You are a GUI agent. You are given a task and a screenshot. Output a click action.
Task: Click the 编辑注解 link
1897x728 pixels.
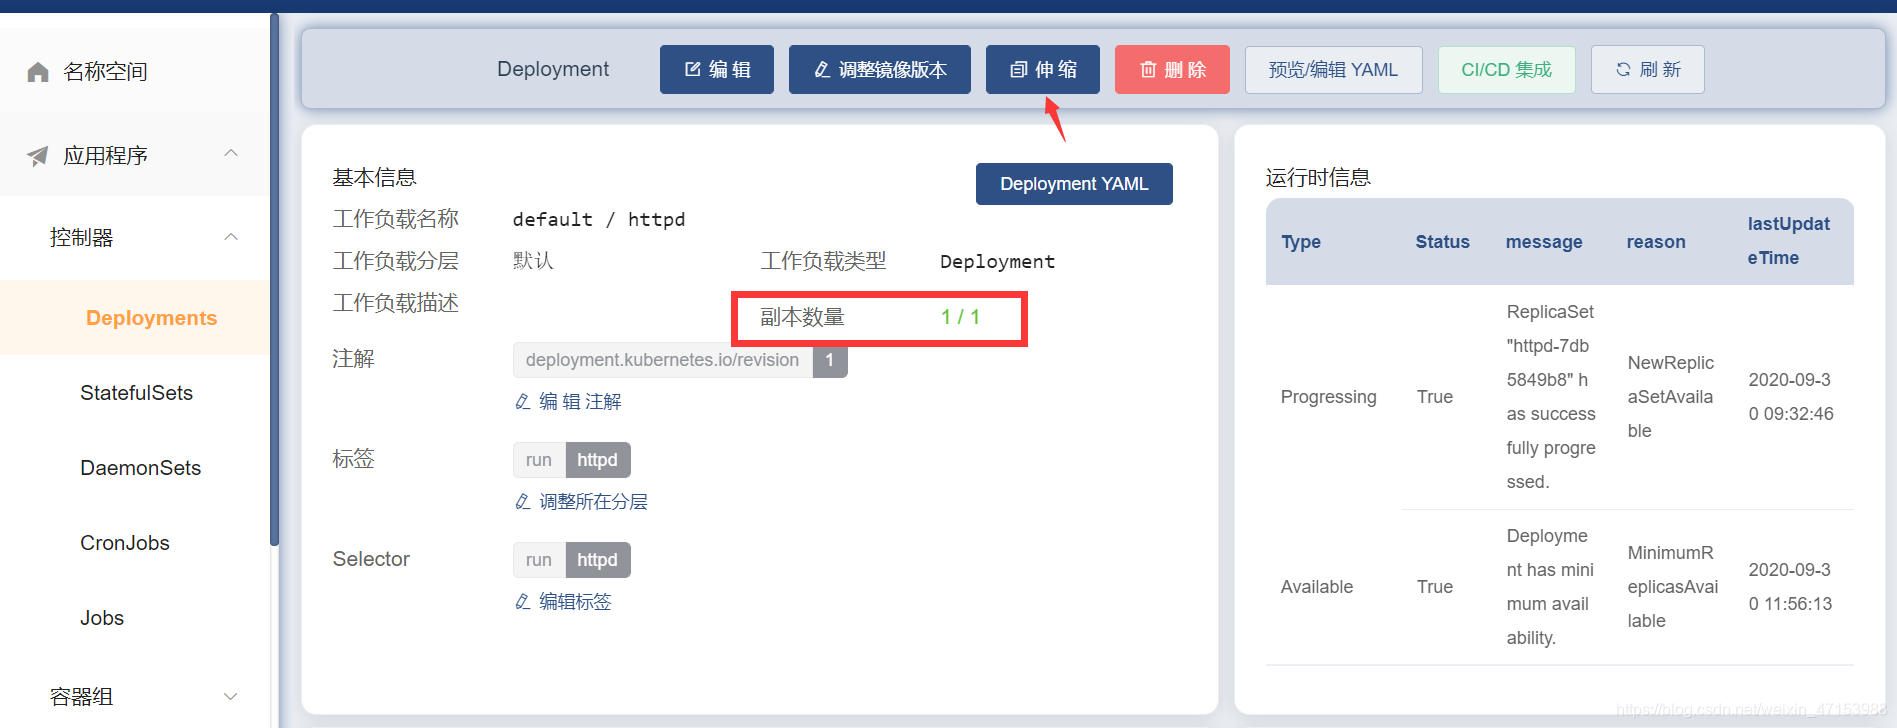coord(568,402)
